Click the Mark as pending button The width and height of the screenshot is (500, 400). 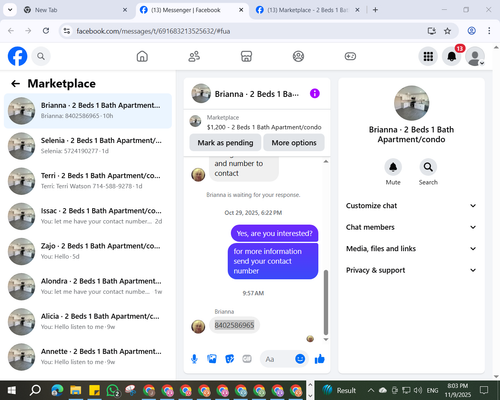pos(225,143)
